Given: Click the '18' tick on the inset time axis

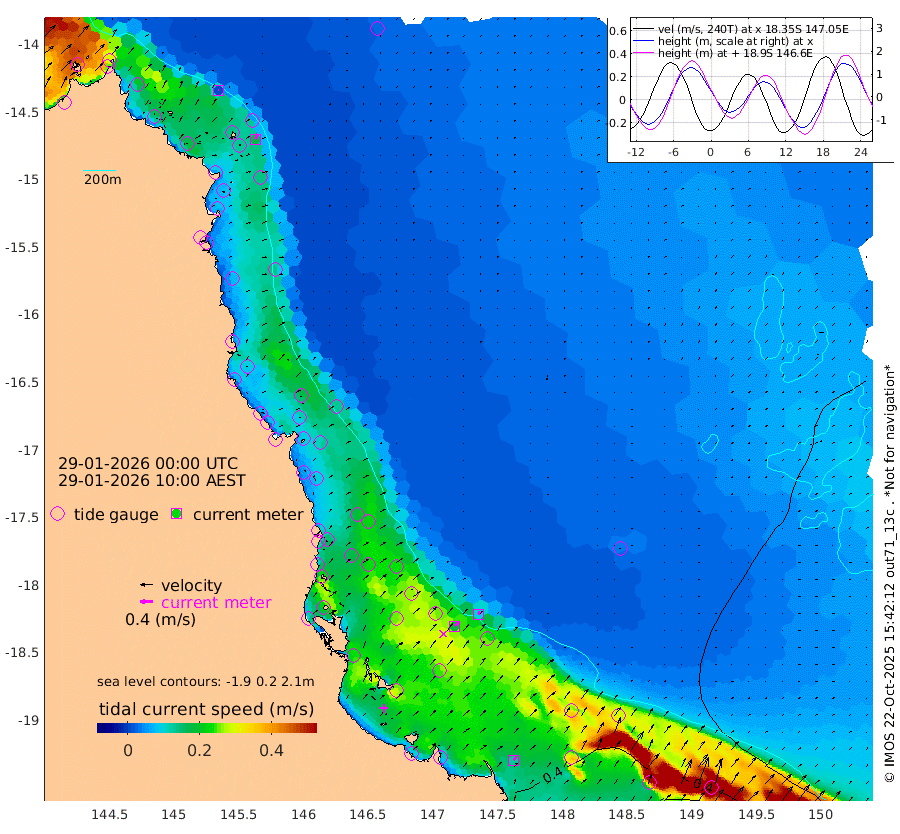Looking at the screenshot, I should tap(823, 152).
